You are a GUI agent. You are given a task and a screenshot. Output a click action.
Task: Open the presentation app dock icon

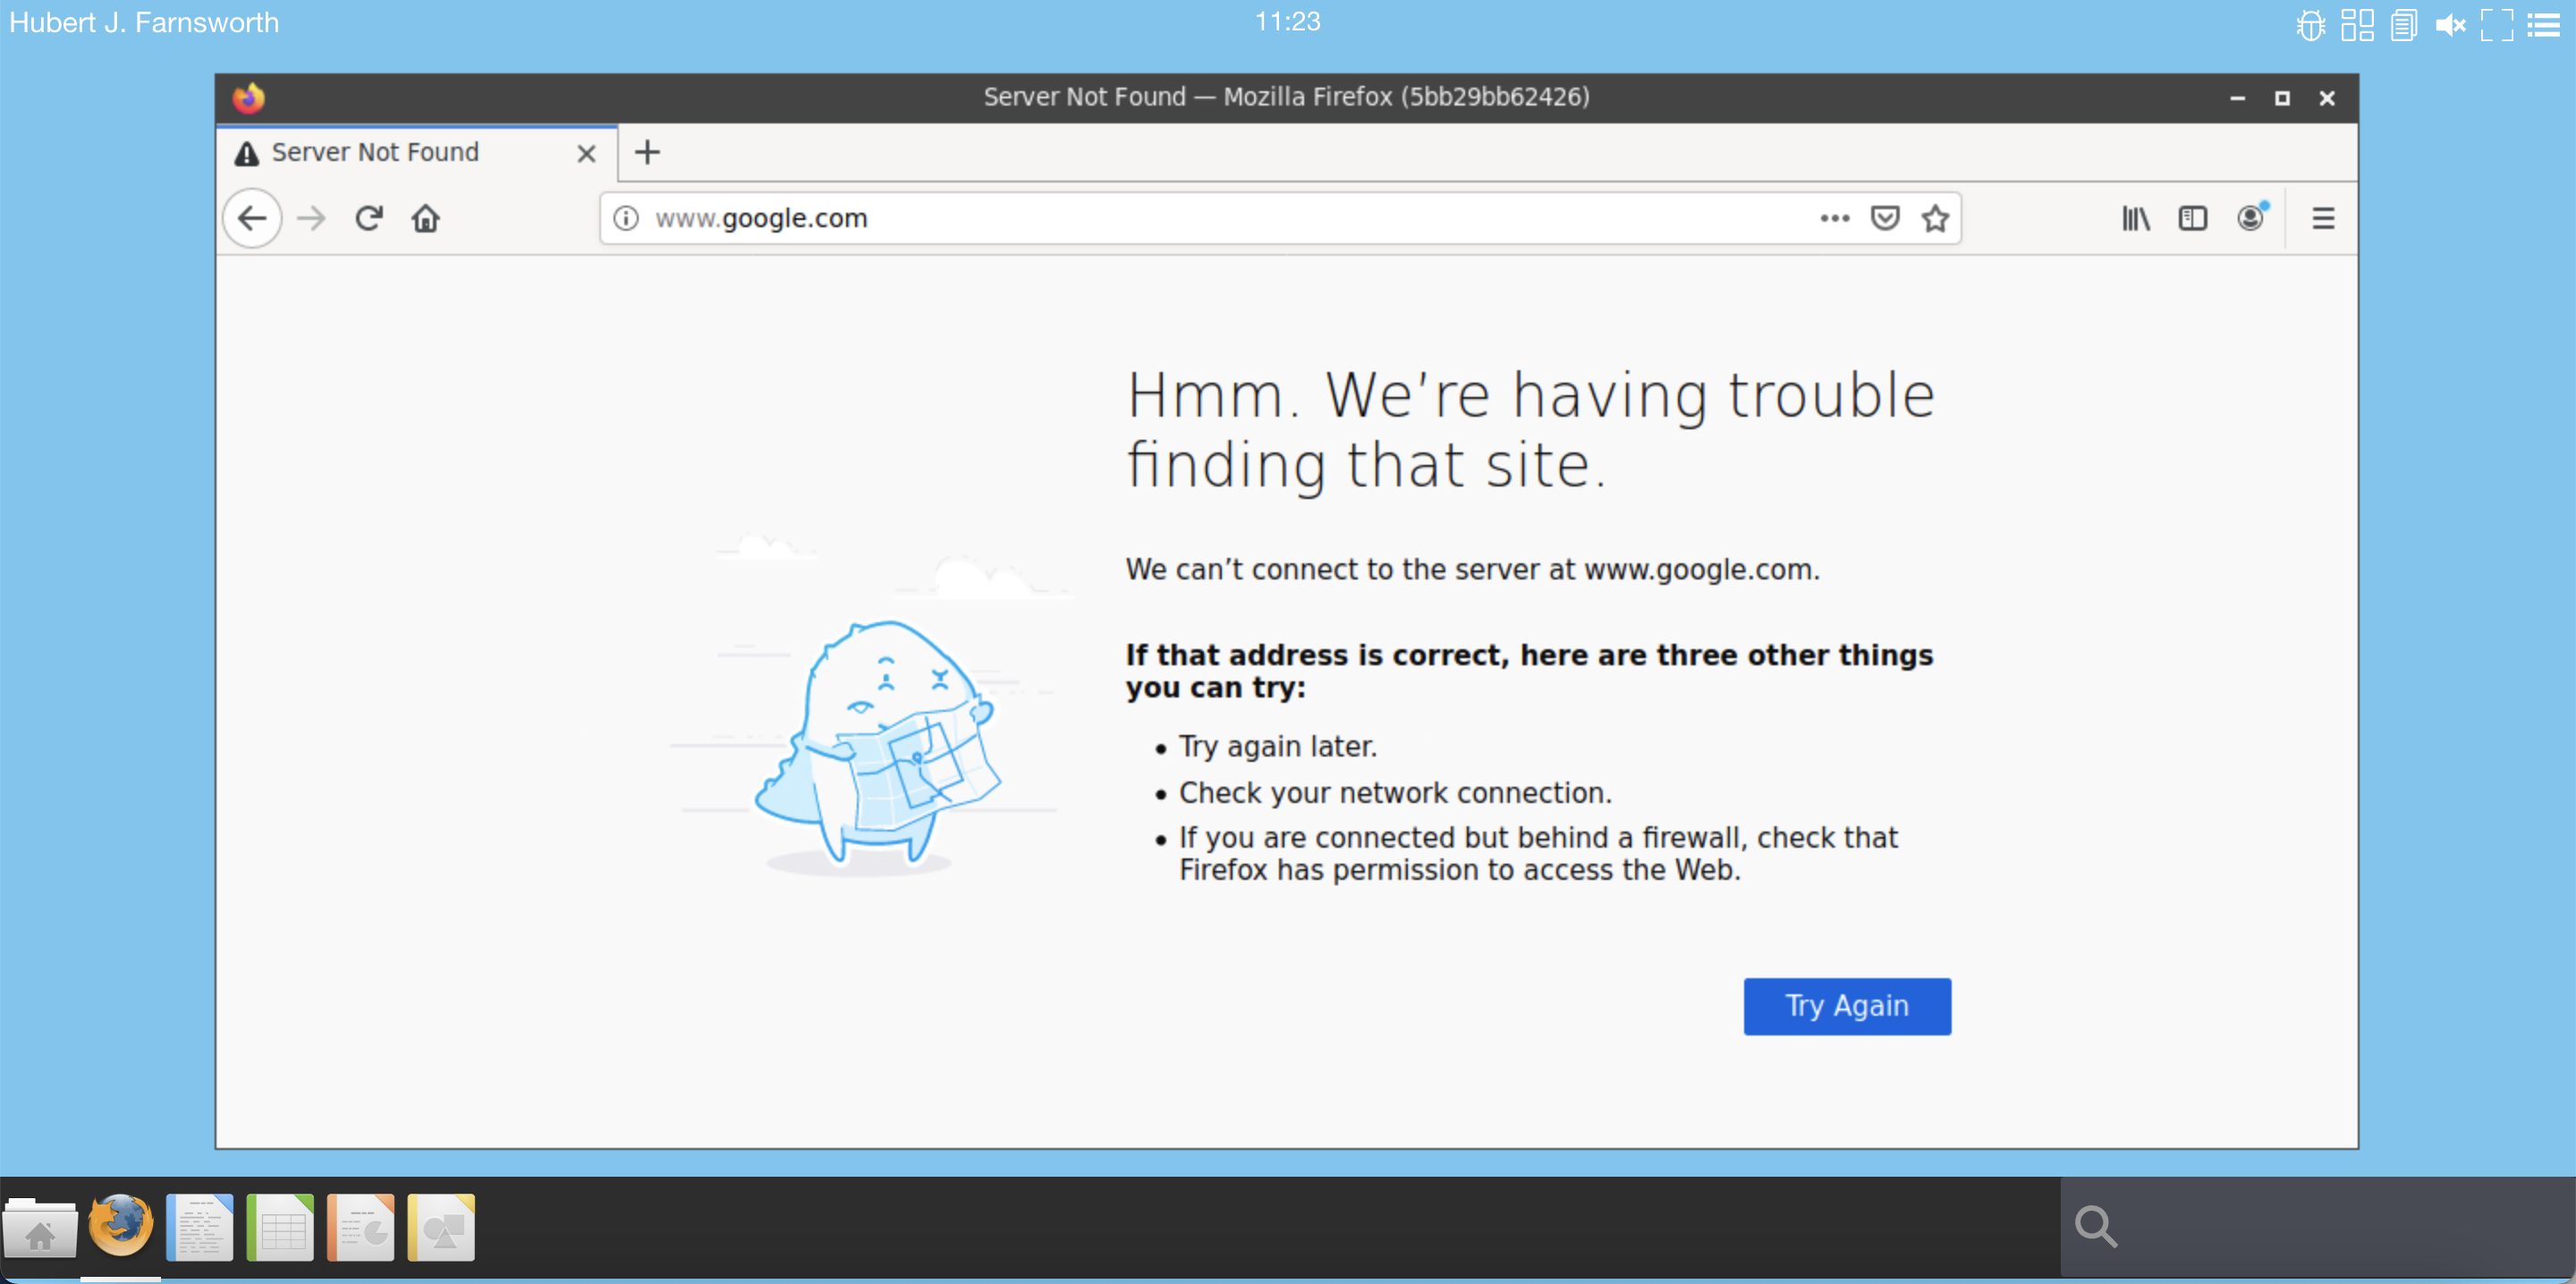pos(360,1227)
